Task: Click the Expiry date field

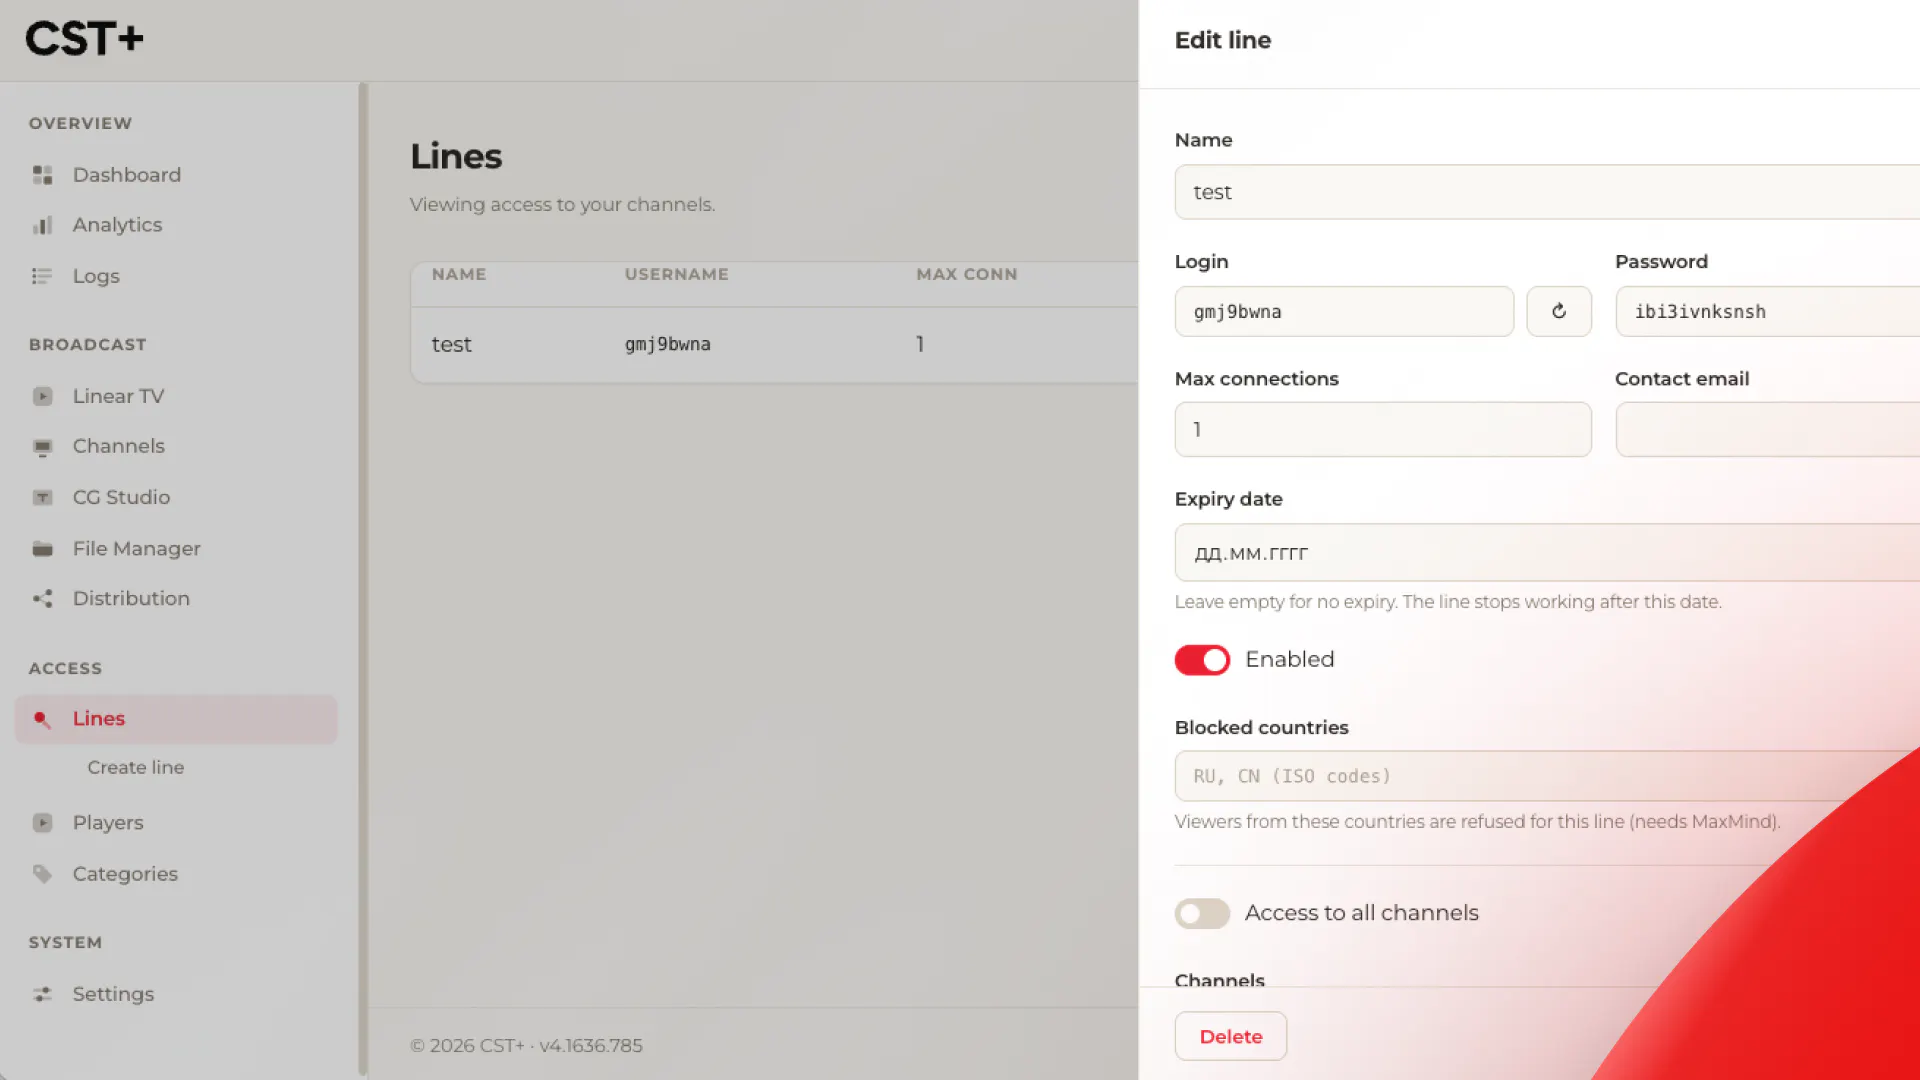Action: (x=1547, y=552)
